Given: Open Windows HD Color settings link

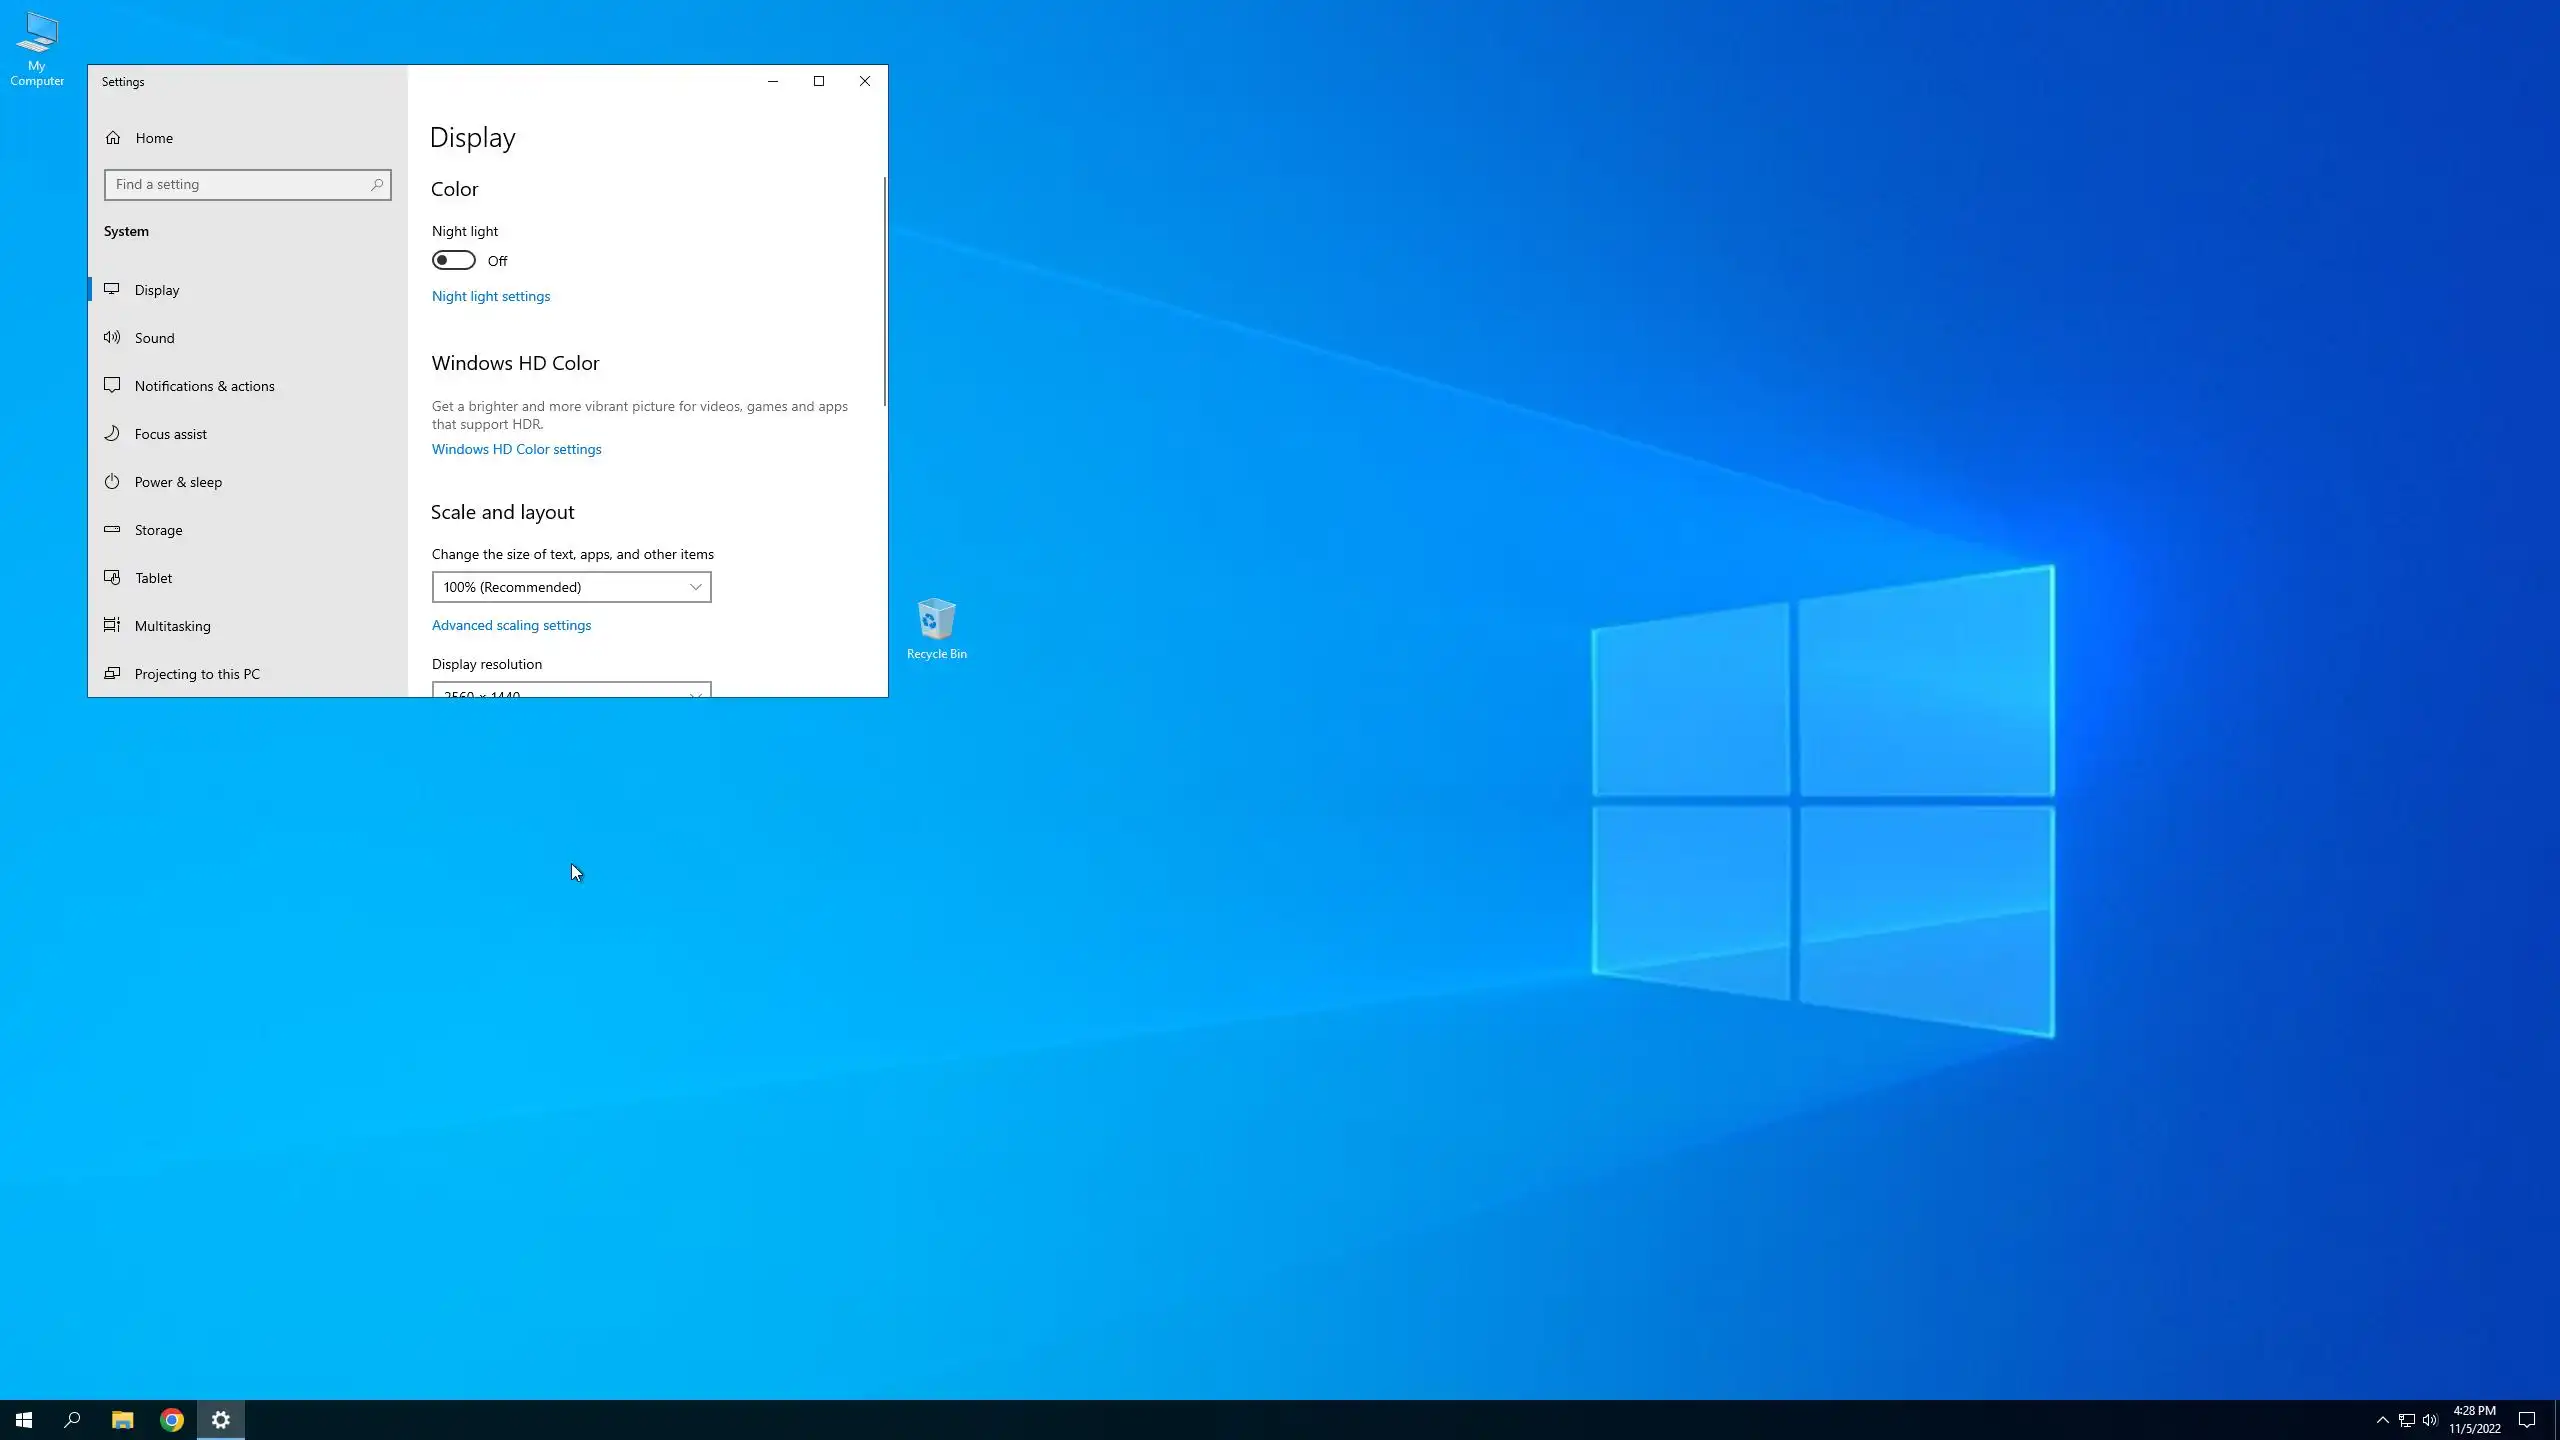Looking at the screenshot, I should pyautogui.click(x=516, y=449).
